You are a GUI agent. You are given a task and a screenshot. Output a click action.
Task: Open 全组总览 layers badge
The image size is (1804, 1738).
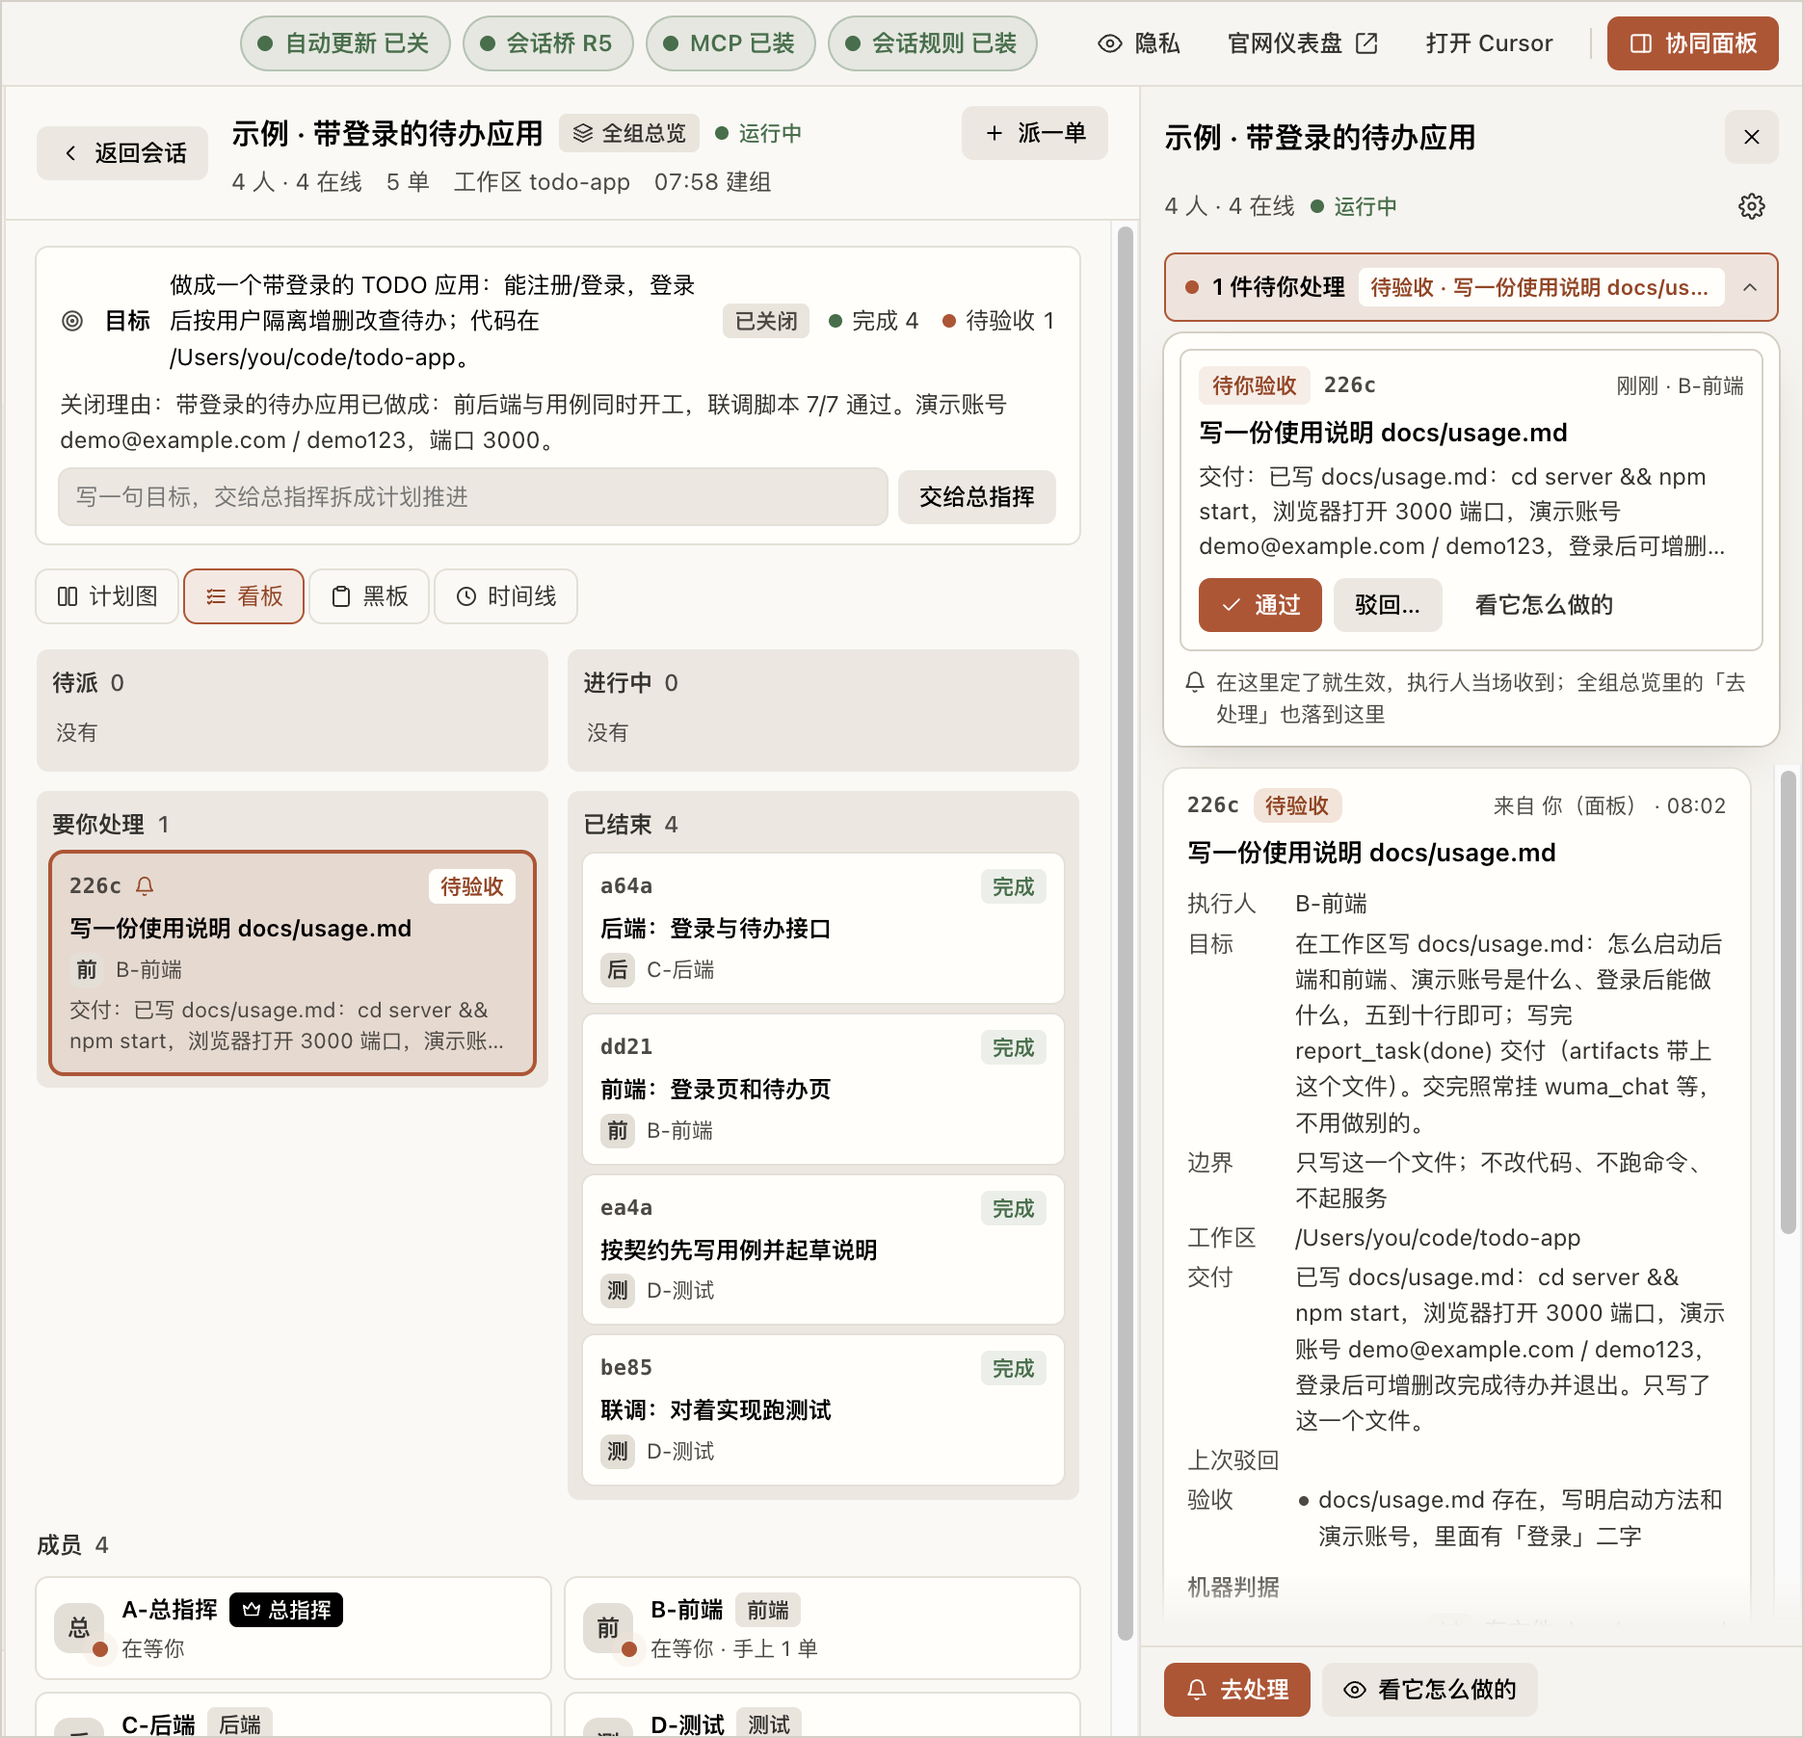(629, 133)
